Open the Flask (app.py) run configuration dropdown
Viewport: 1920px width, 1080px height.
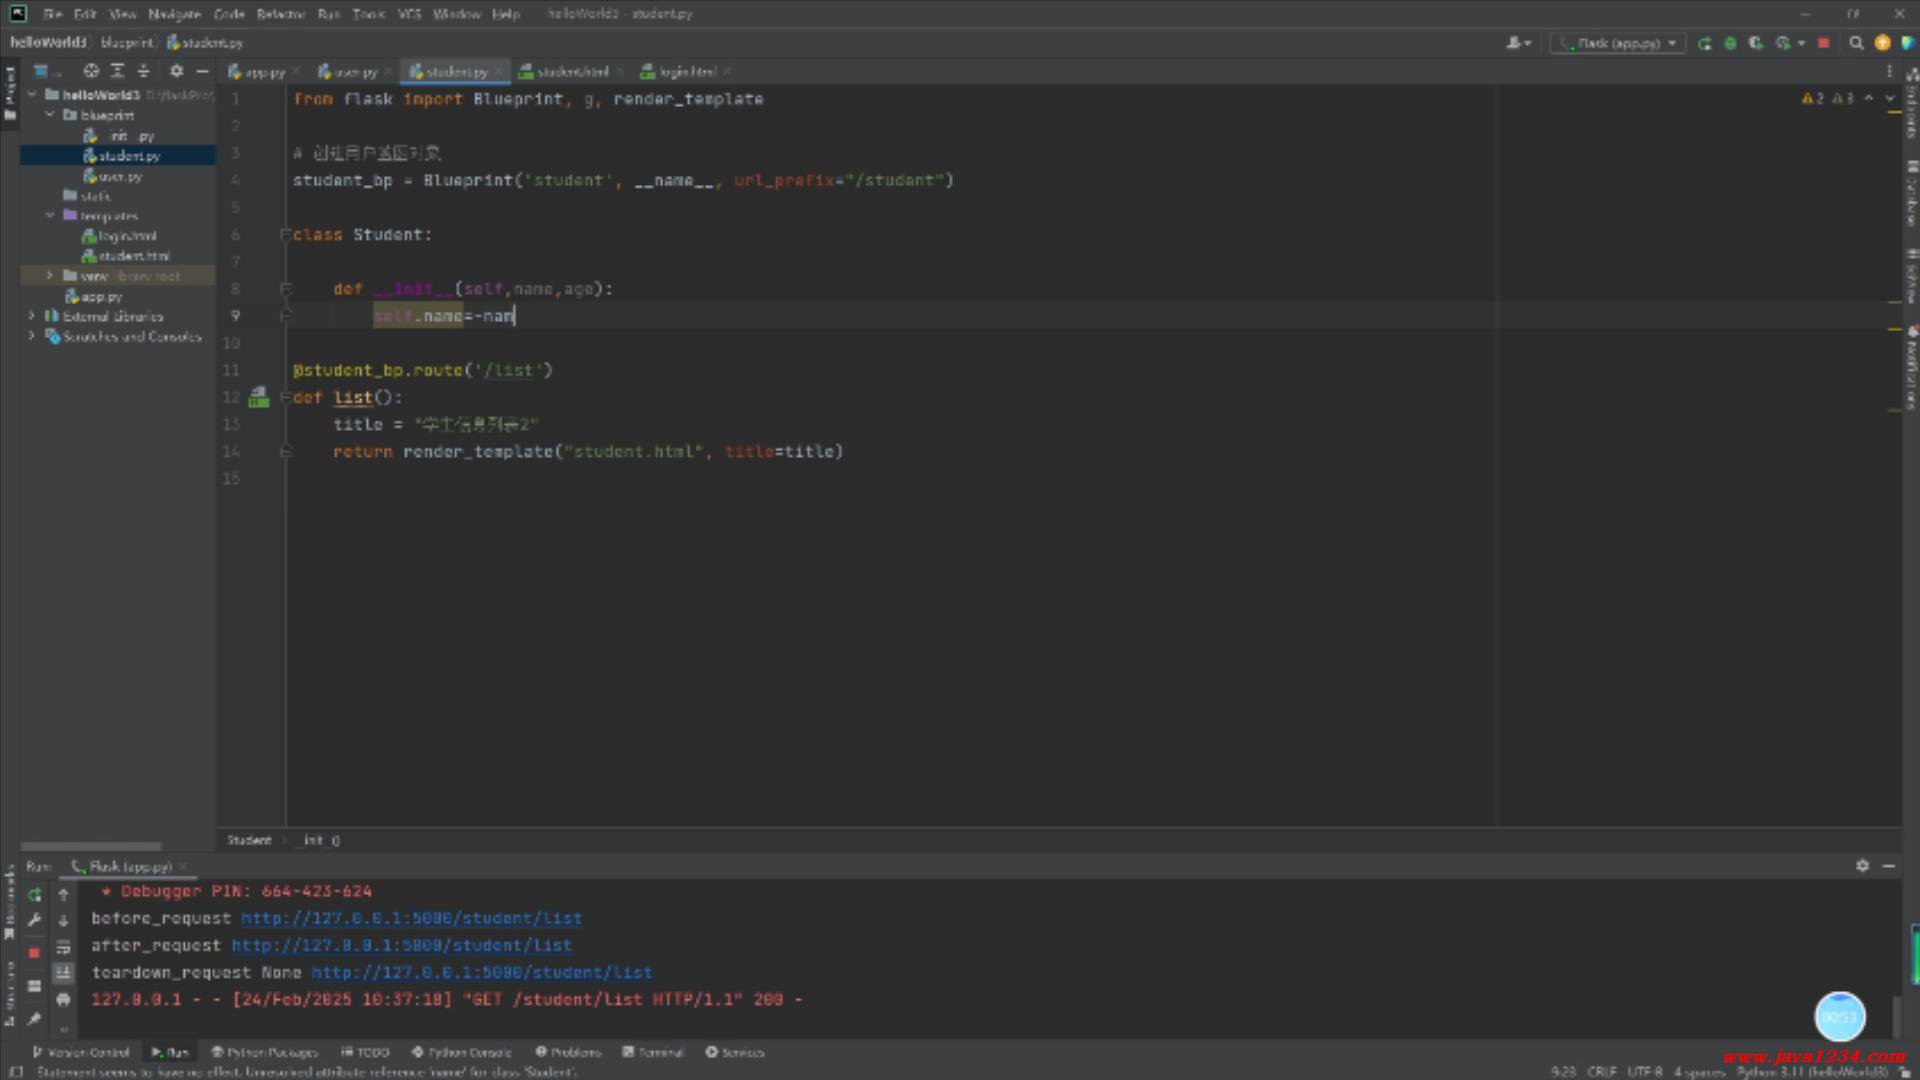click(x=1618, y=43)
